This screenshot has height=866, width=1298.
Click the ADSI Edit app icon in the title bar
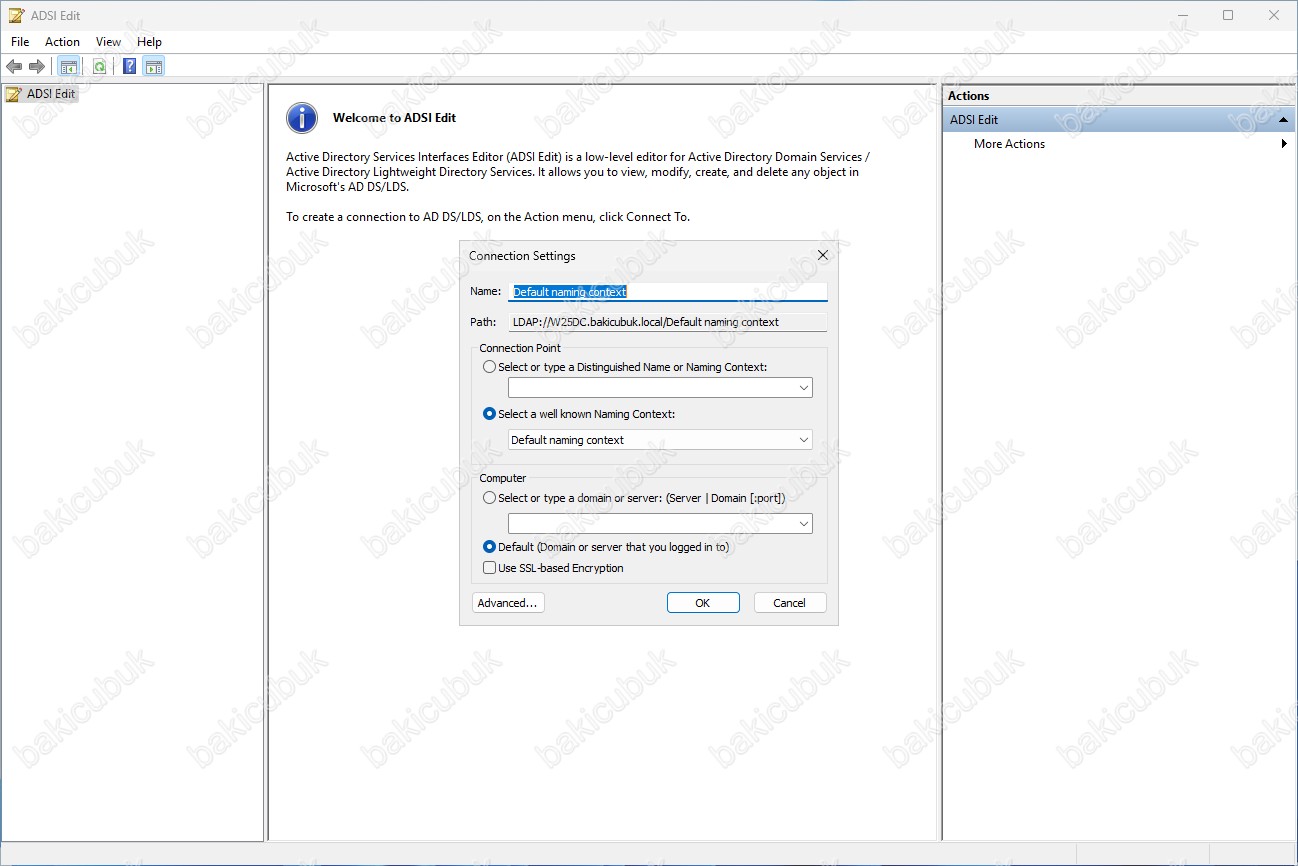[x=15, y=15]
